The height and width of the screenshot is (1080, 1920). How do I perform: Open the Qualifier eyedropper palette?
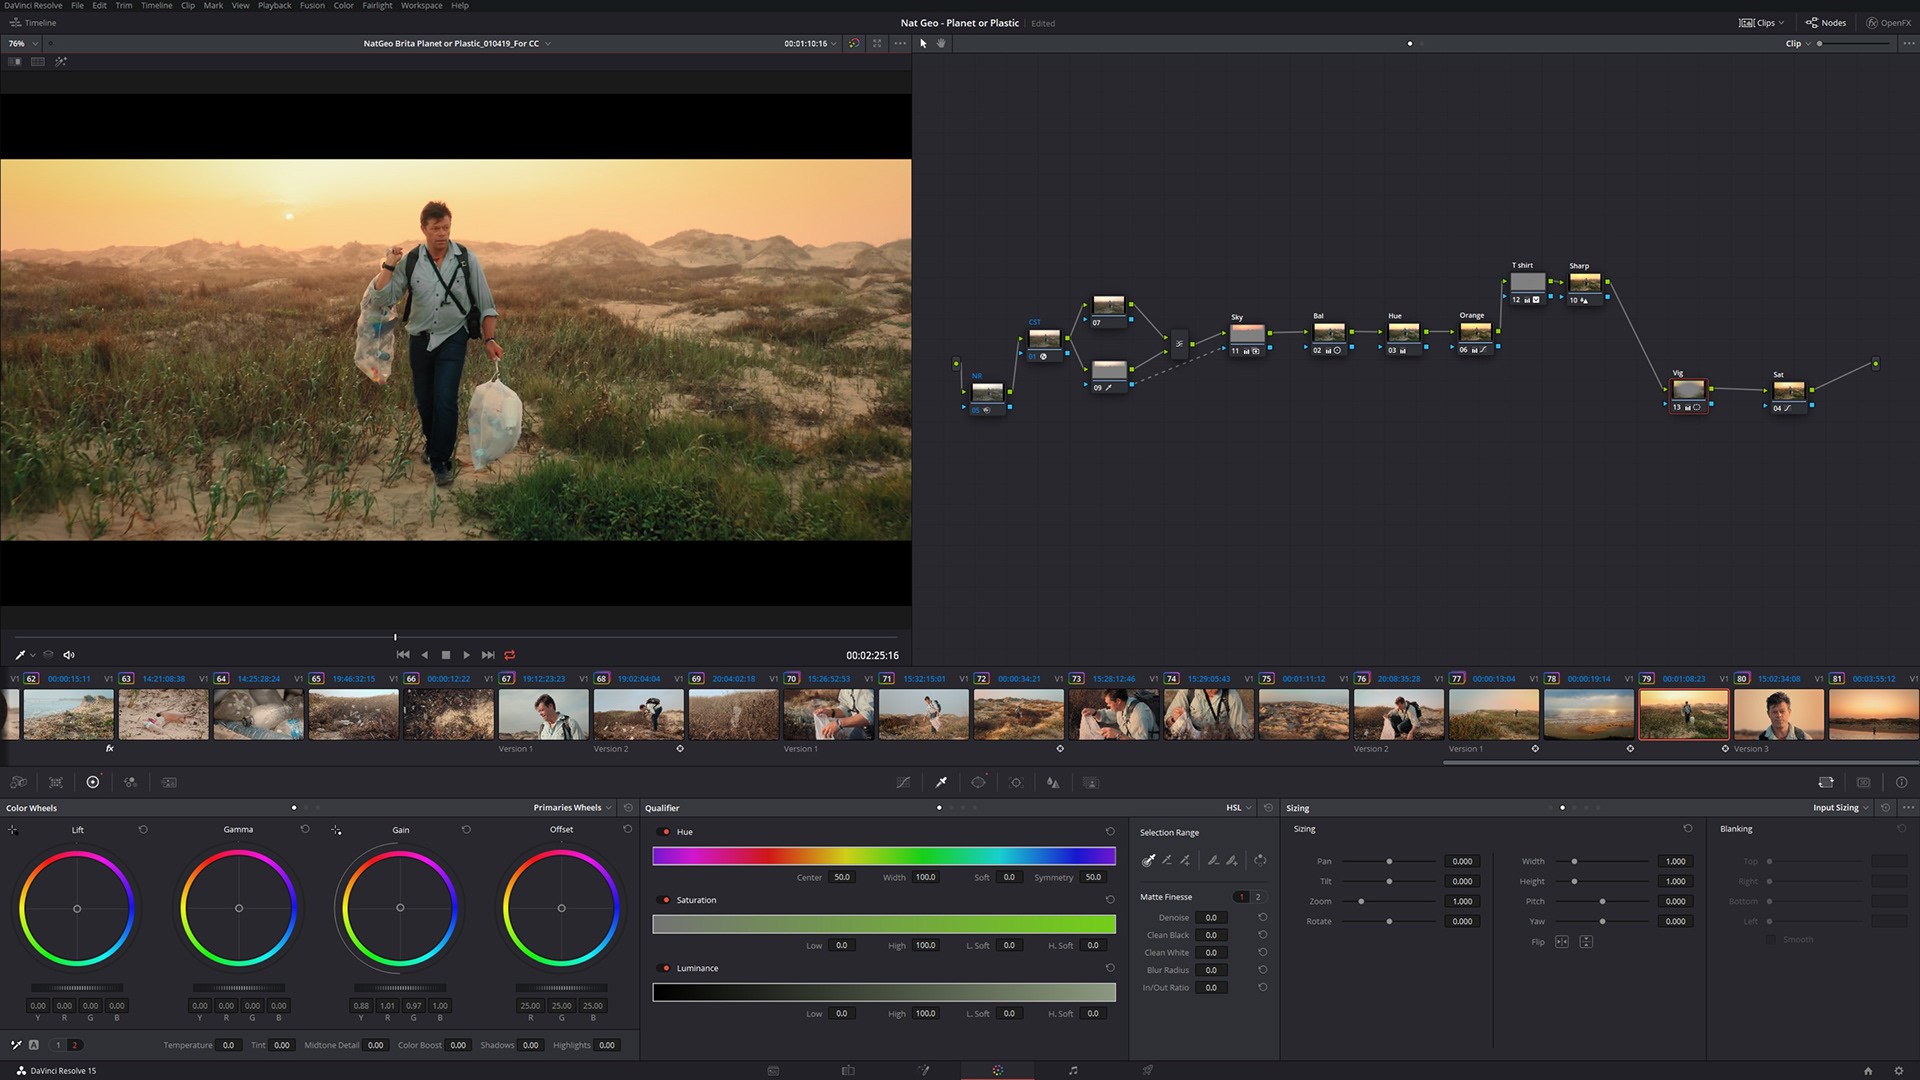click(941, 783)
